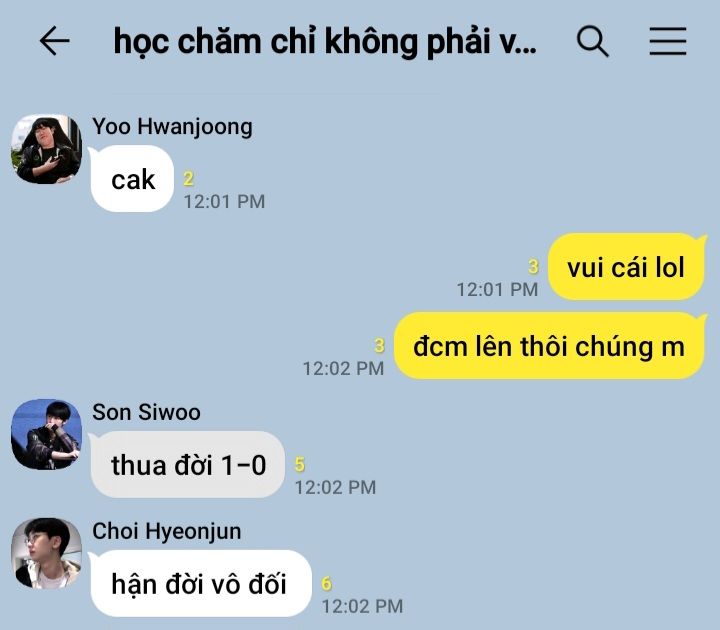The height and width of the screenshot is (630, 720).
Task: Select the 'vui cái lol' message bubble
Action: coord(626,267)
